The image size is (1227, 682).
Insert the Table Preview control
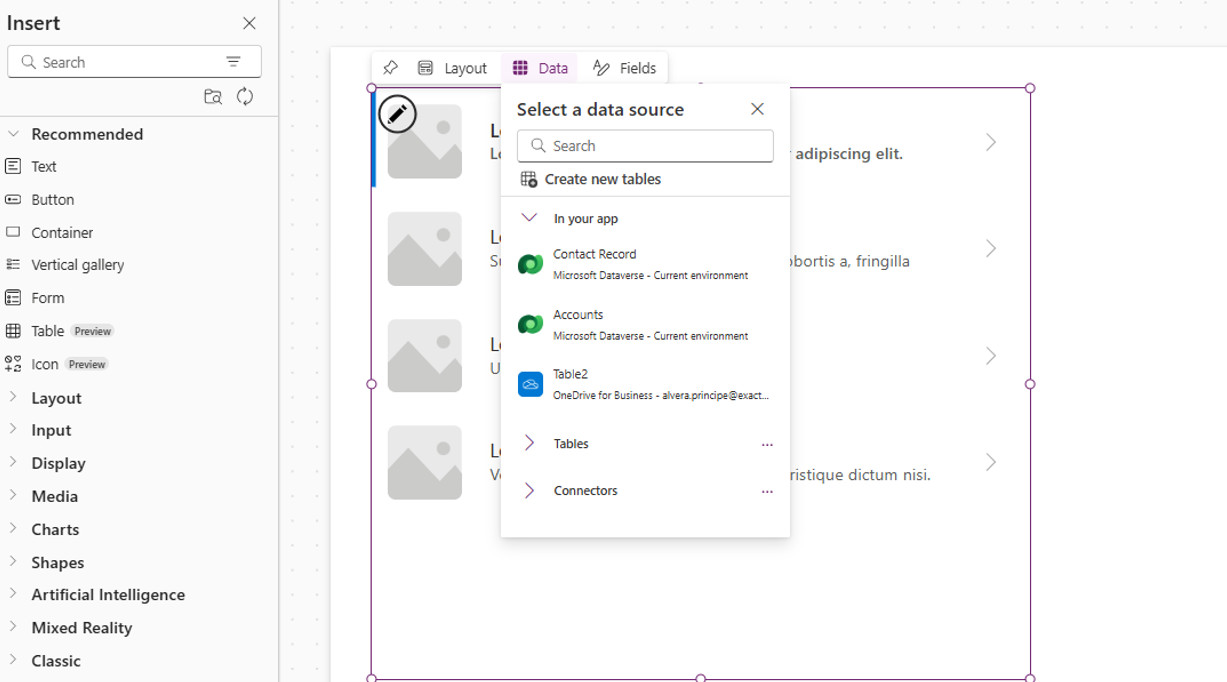pos(48,330)
